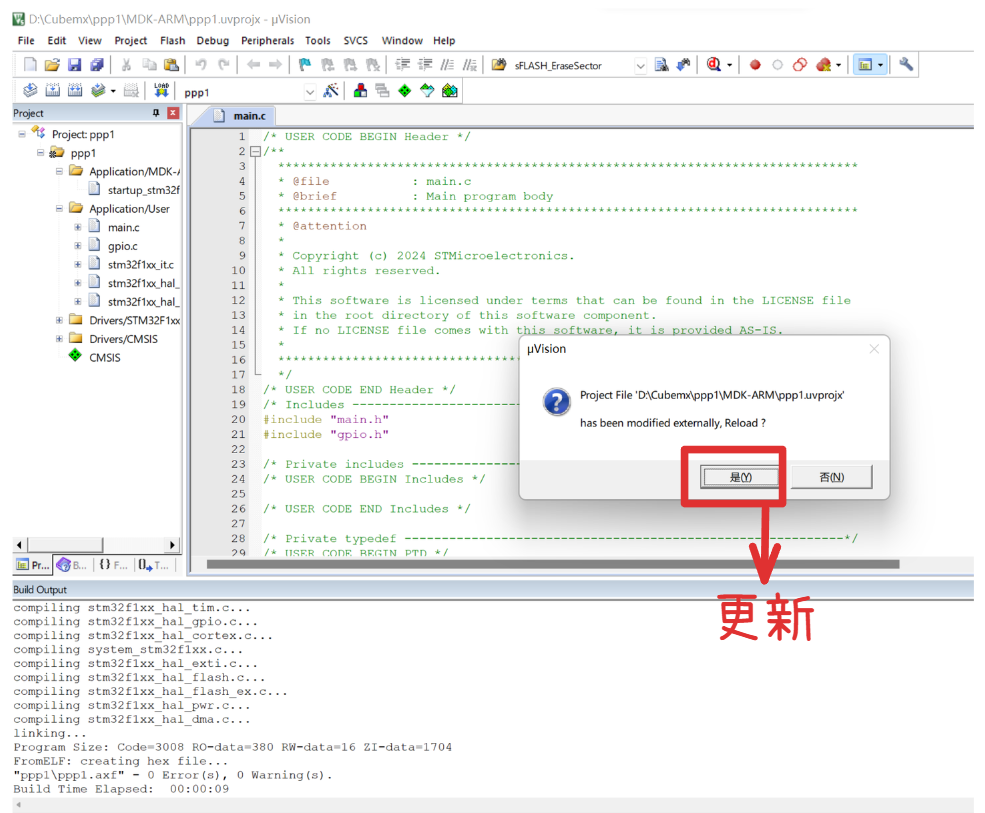Switch to the Templates tab in the Project panel
This screenshot has width=985, height=813.
(x=153, y=565)
